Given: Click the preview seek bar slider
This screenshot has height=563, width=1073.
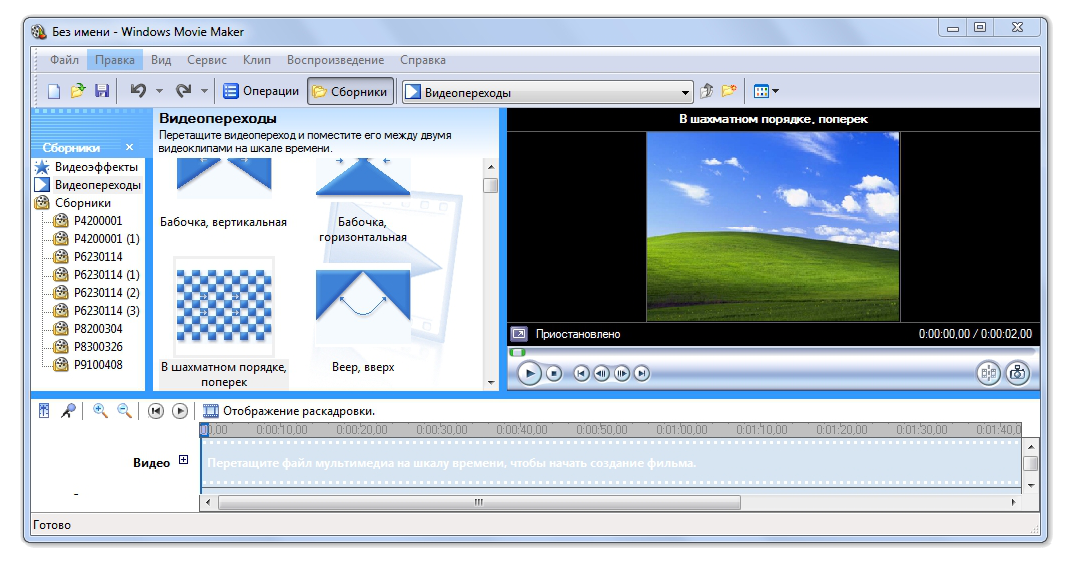Looking at the screenshot, I should click(x=518, y=352).
